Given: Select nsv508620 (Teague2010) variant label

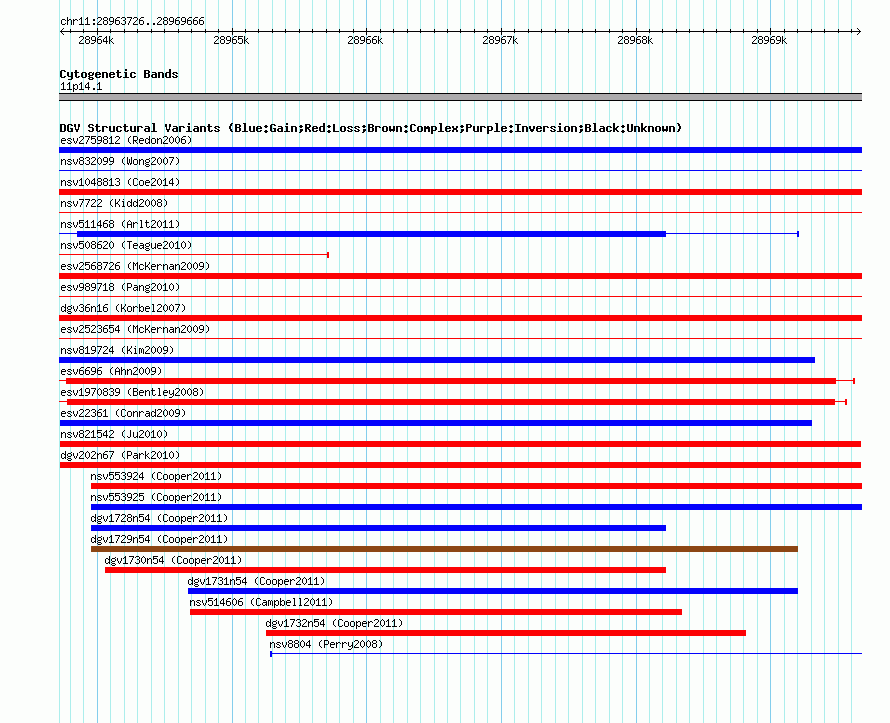Looking at the screenshot, I should point(126,245).
